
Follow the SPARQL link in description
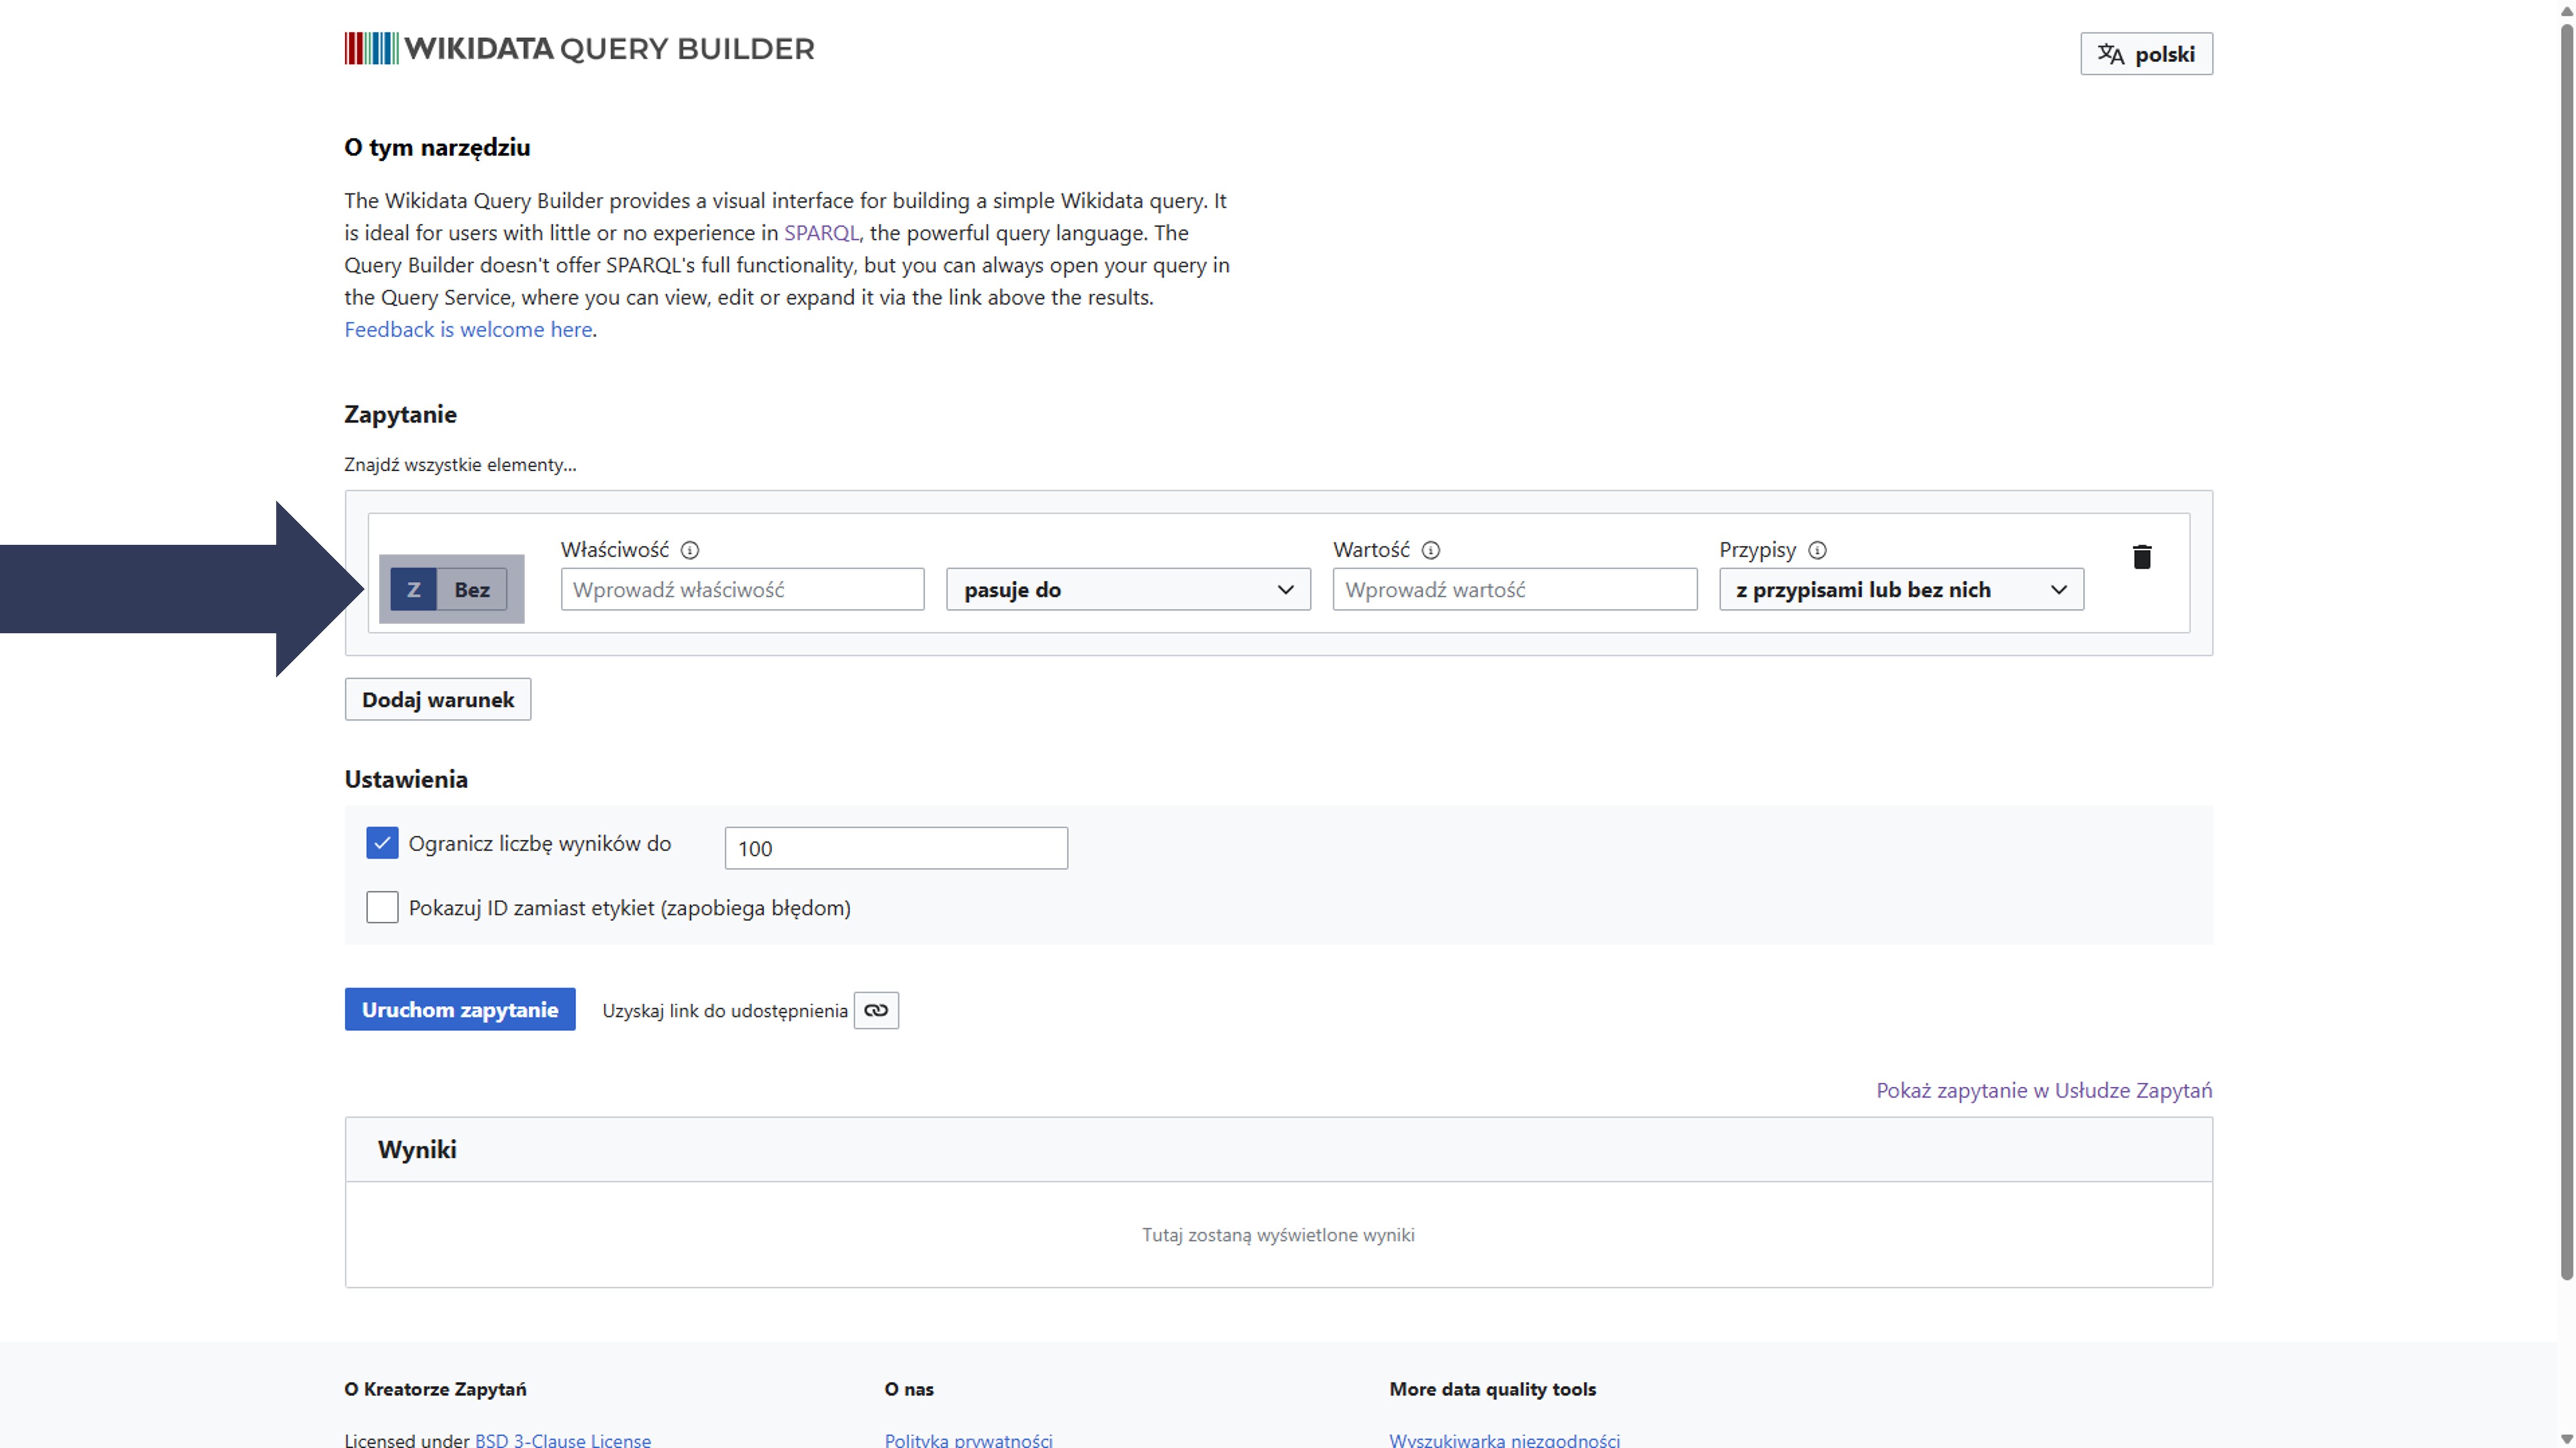(x=821, y=233)
